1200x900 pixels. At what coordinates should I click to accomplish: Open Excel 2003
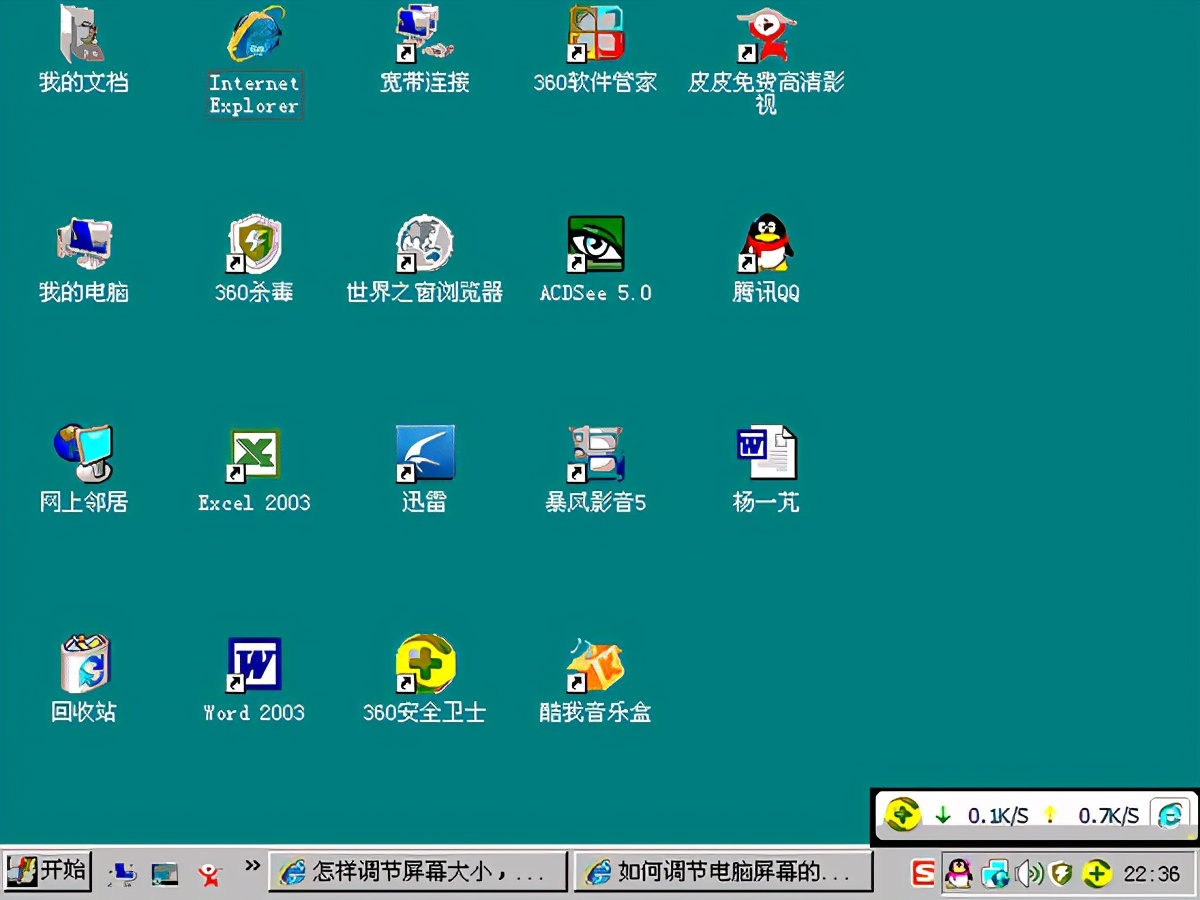[x=254, y=450]
